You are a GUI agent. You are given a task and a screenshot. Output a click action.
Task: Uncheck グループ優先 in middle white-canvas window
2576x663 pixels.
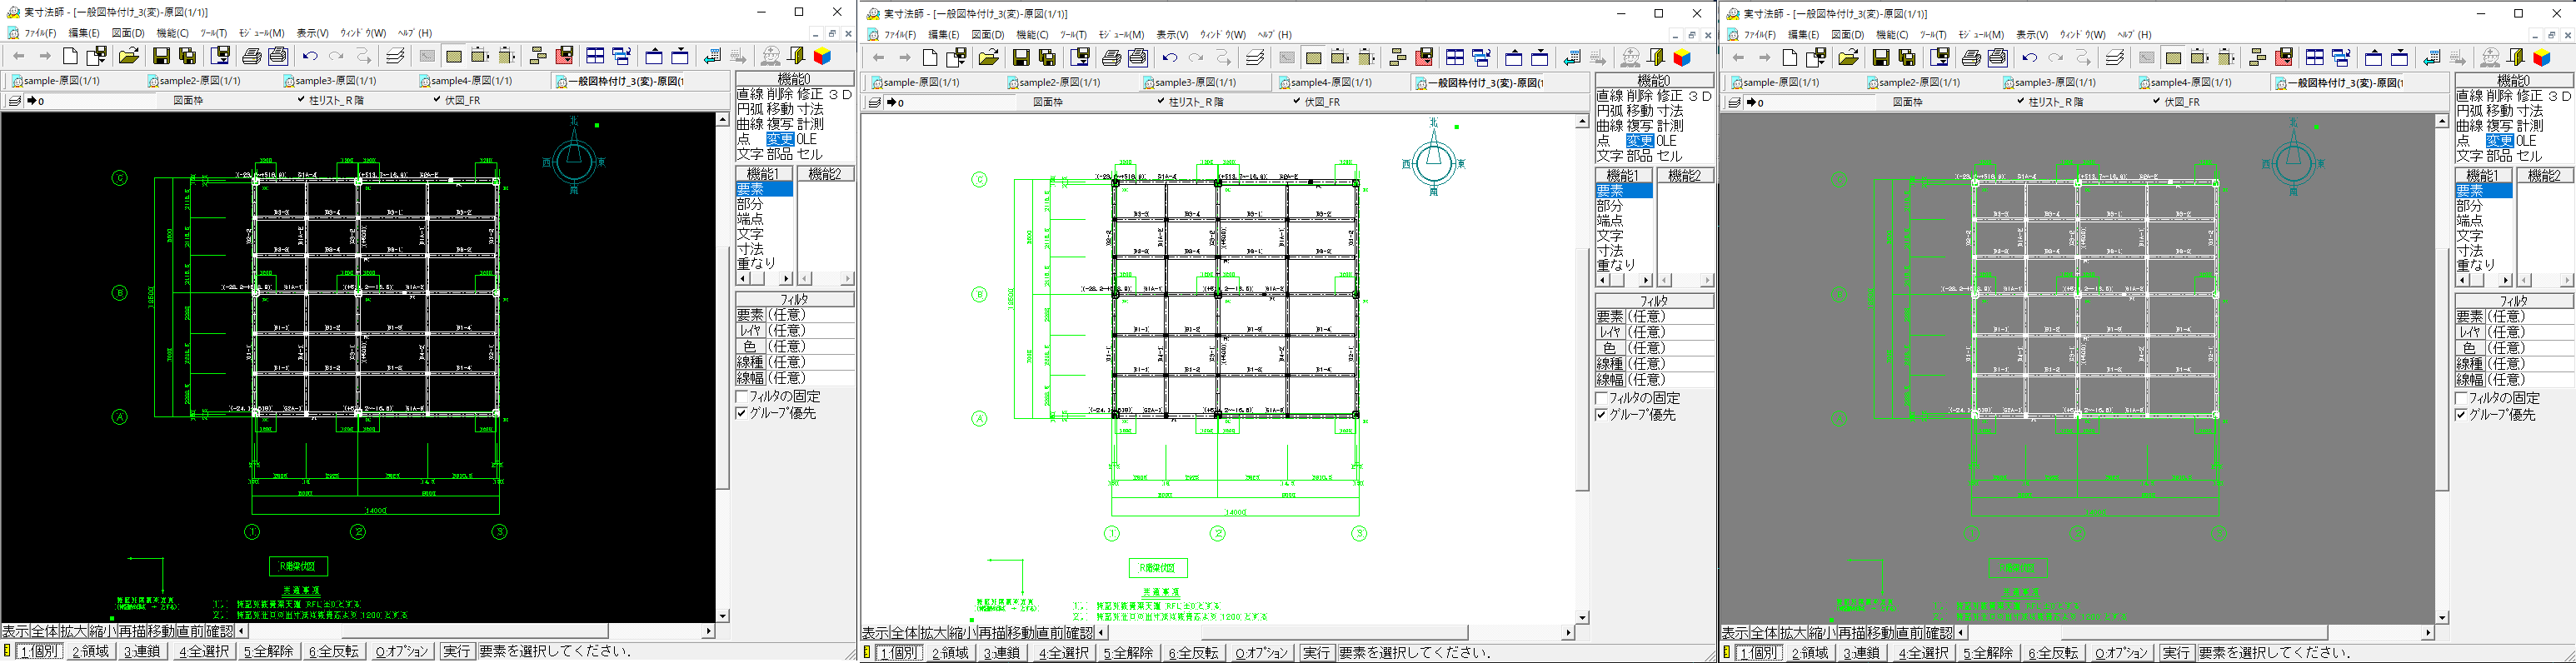coord(1602,415)
